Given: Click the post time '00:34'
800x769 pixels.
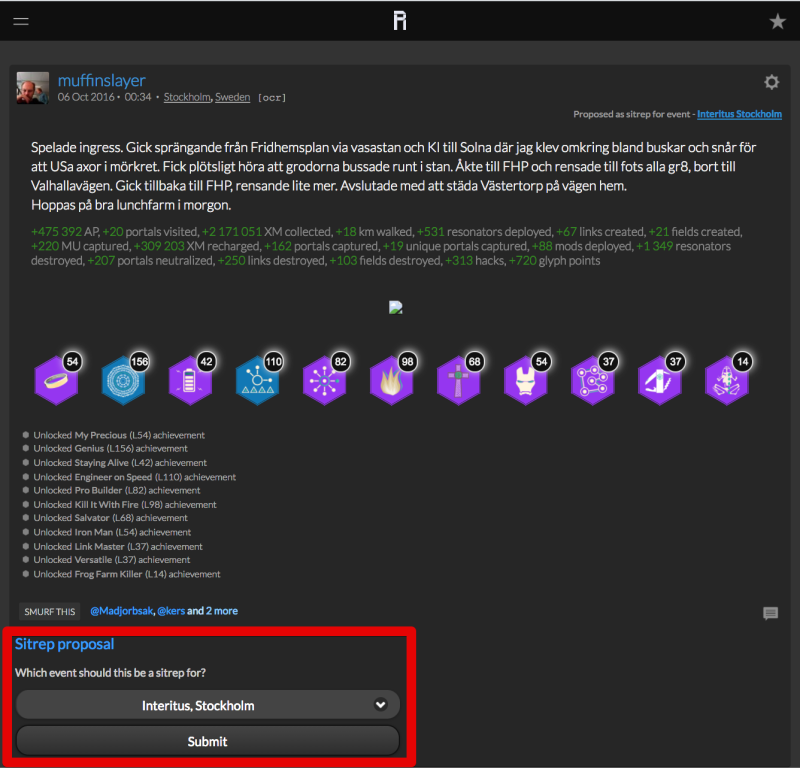Looking at the screenshot, I should point(138,97).
